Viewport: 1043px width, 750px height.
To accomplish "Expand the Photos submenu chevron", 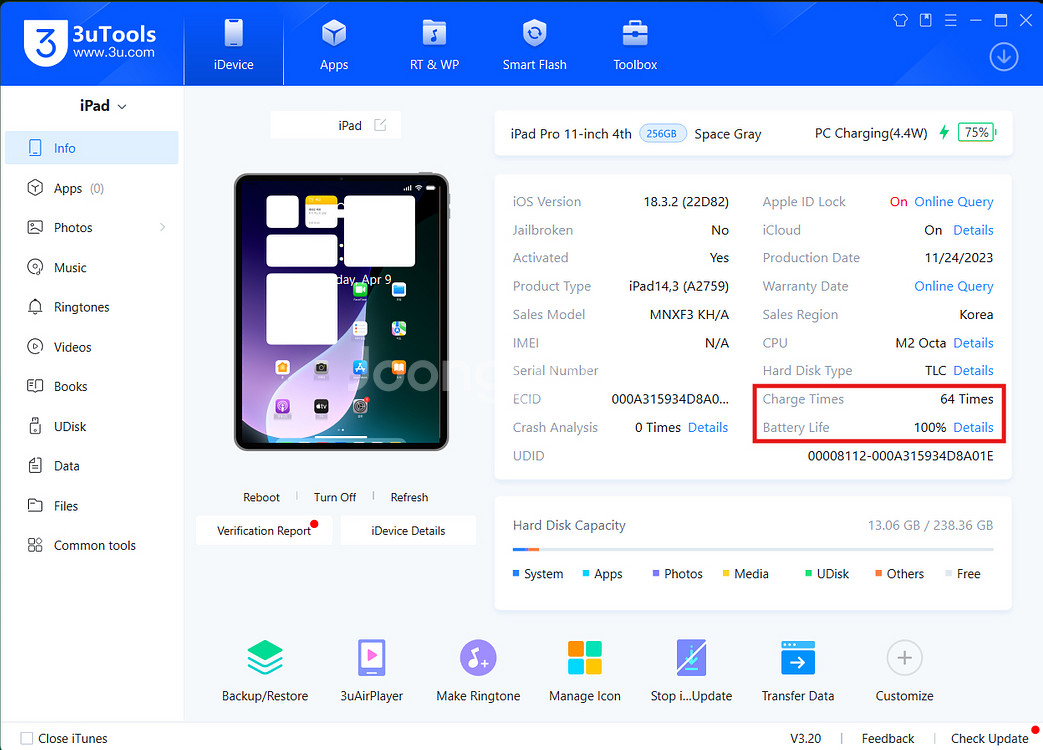I will [x=163, y=227].
